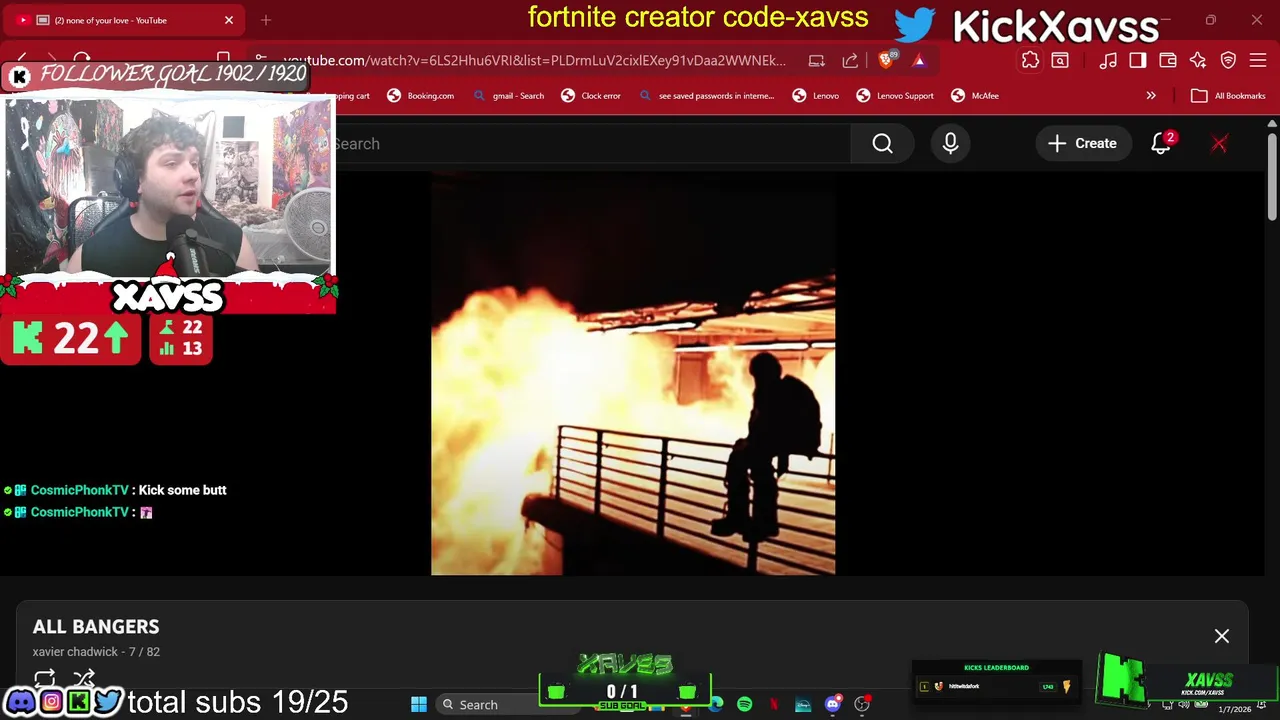Open the see saved passwords bookmark

point(706,96)
